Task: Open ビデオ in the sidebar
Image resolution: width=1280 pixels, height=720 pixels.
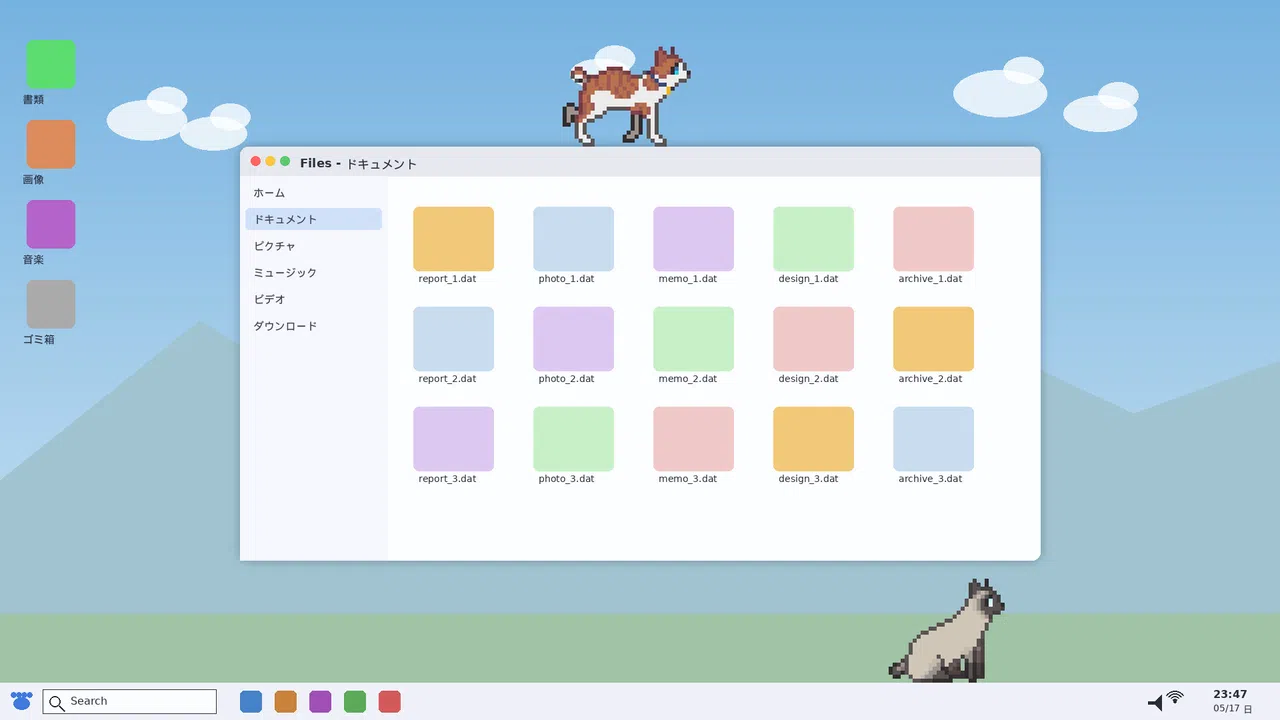Action: (314, 299)
